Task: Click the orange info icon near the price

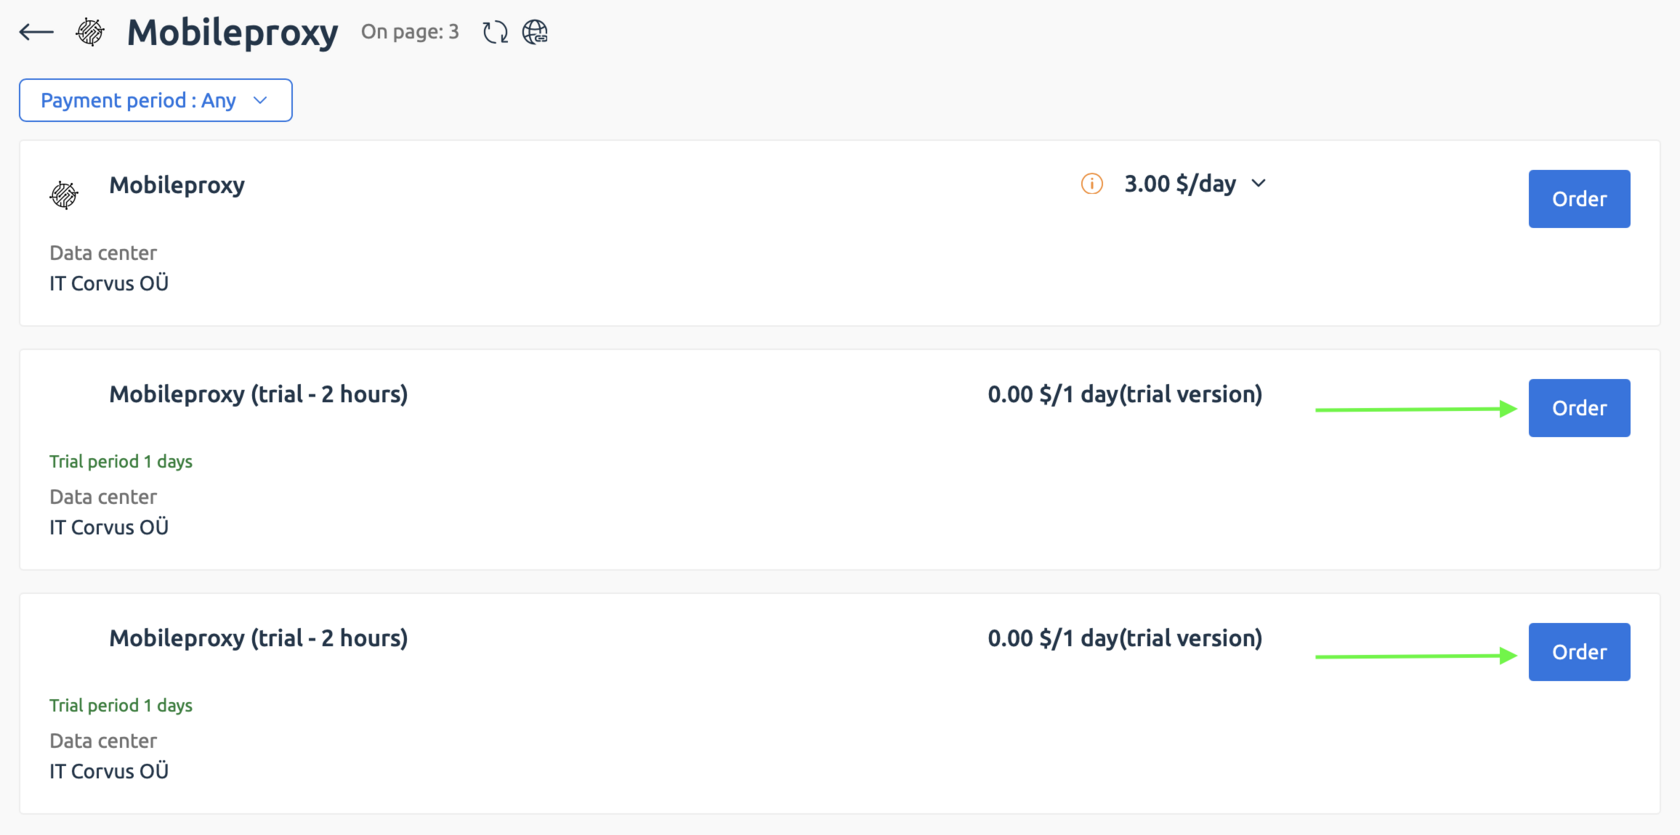Action: coord(1091,183)
